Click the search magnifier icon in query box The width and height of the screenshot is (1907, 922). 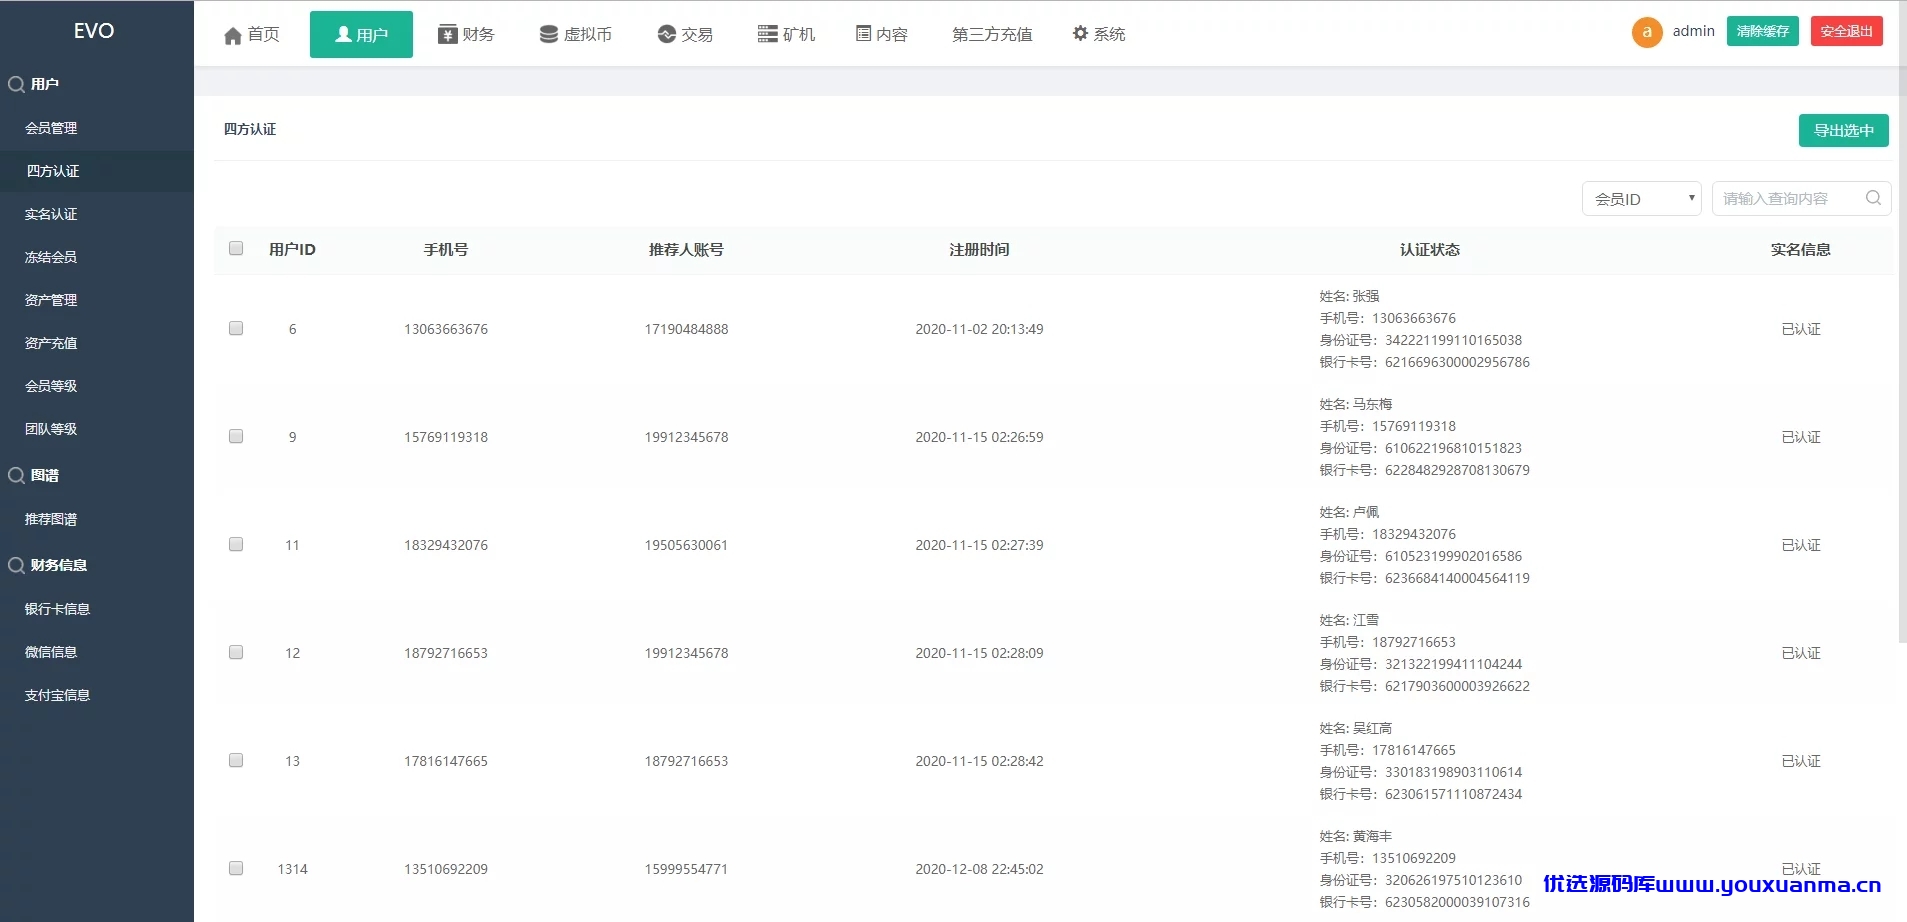pos(1873,198)
